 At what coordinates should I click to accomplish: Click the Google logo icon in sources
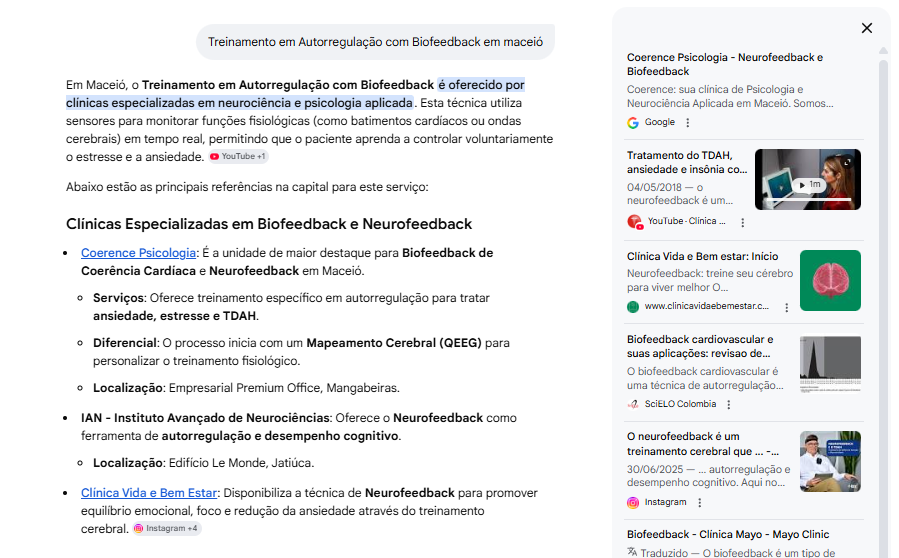point(633,123)
